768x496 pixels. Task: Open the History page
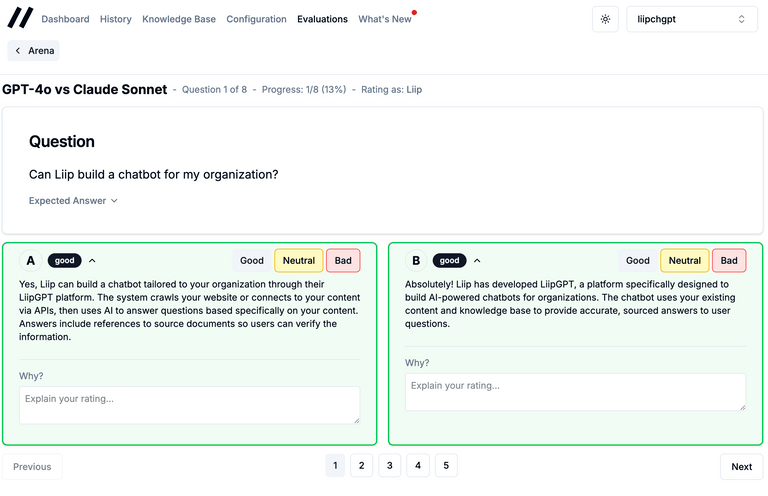116,19
